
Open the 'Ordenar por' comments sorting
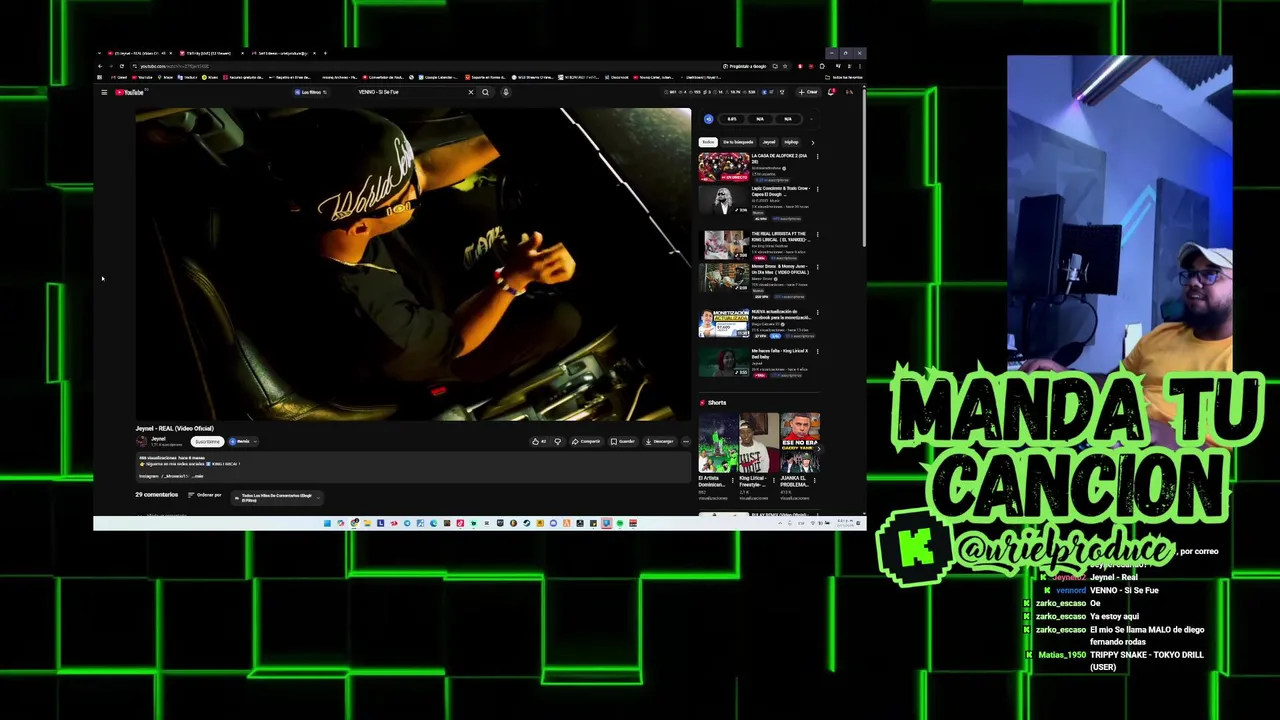coord(204,495)
